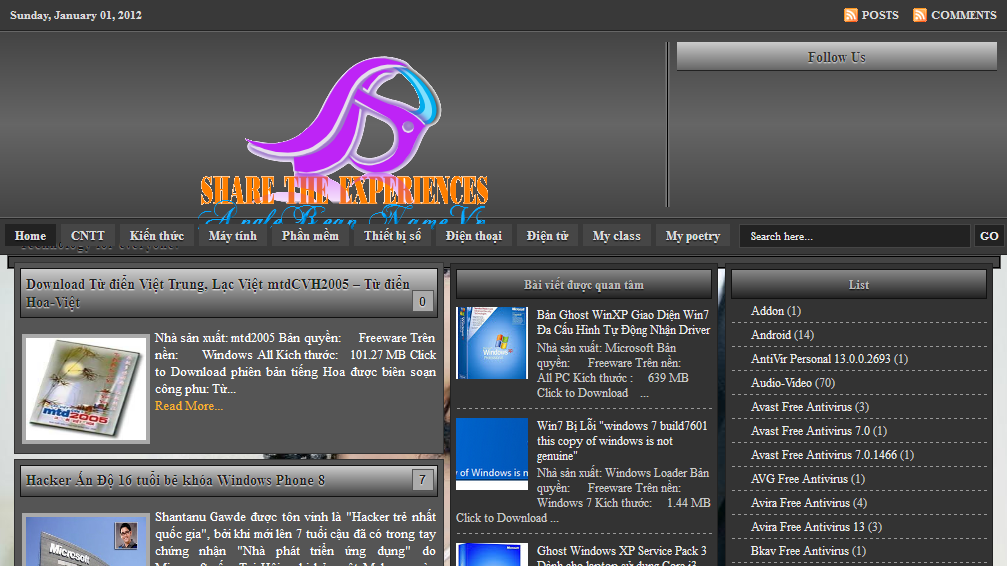Open the blue Windows genuine error thumbnail

pyautogui.click(x=492, y=454)
